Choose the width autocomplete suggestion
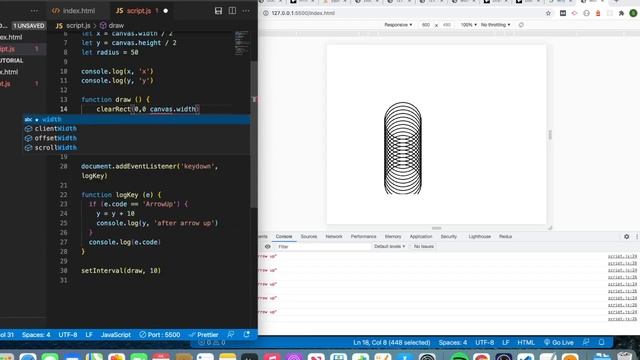 tap(136, 119)
